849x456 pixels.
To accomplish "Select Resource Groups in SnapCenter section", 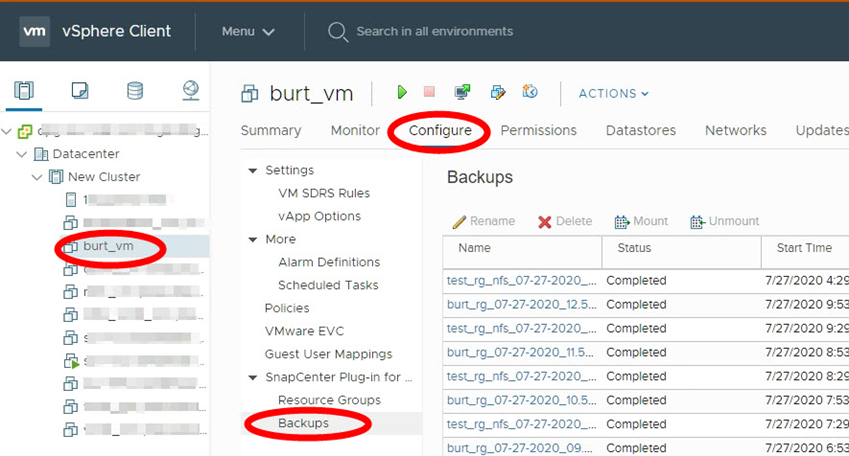I will coord(329,400).
